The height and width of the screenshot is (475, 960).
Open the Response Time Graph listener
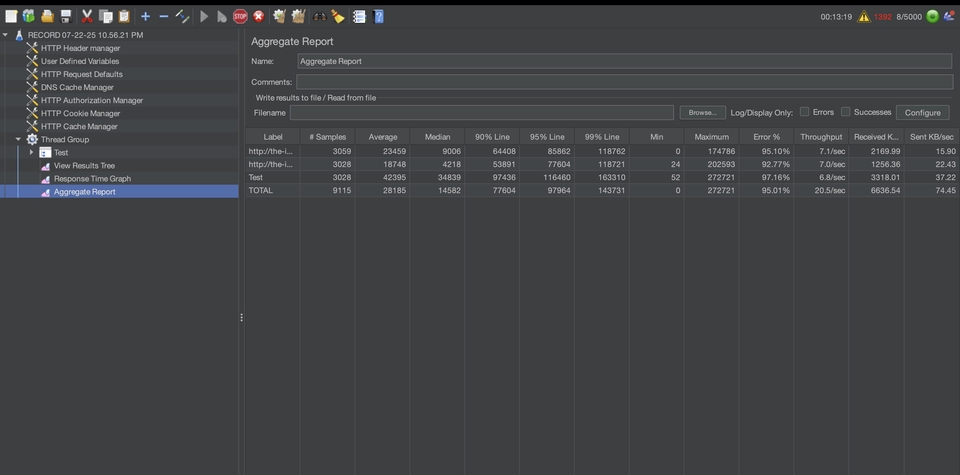[x=92, y=179]
